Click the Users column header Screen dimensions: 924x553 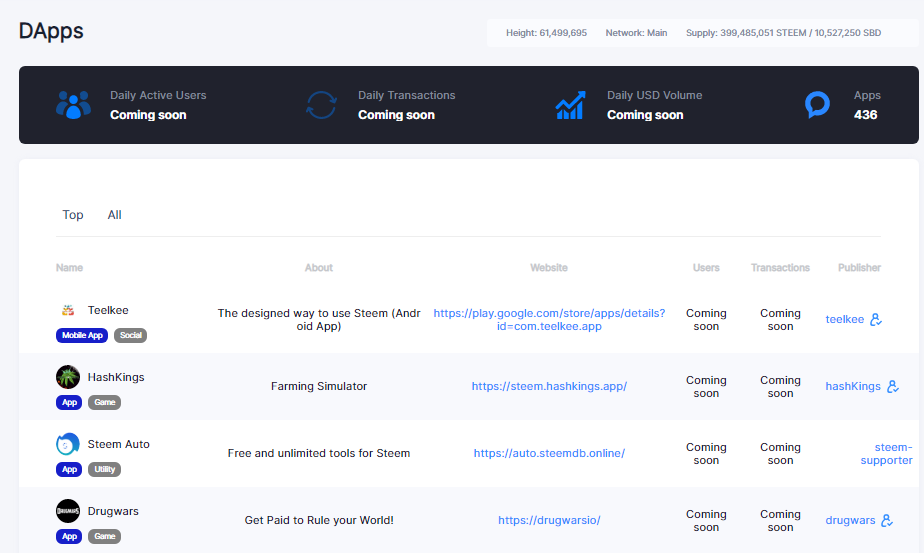pyautogui.click(x=706, y=268)
